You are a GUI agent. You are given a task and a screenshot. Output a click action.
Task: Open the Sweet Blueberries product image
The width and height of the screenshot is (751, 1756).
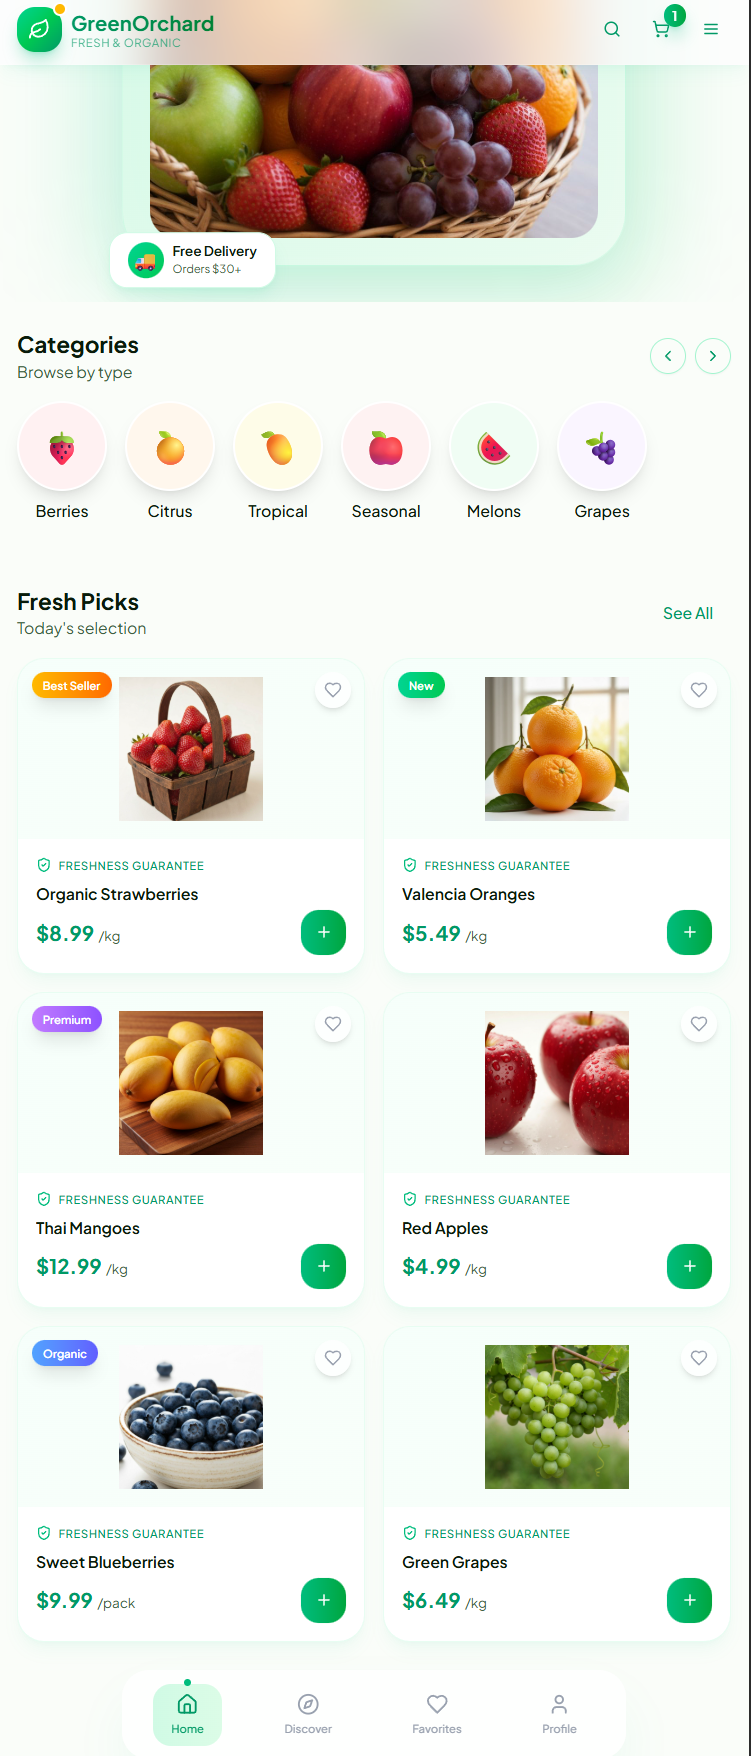point(191,1417)
